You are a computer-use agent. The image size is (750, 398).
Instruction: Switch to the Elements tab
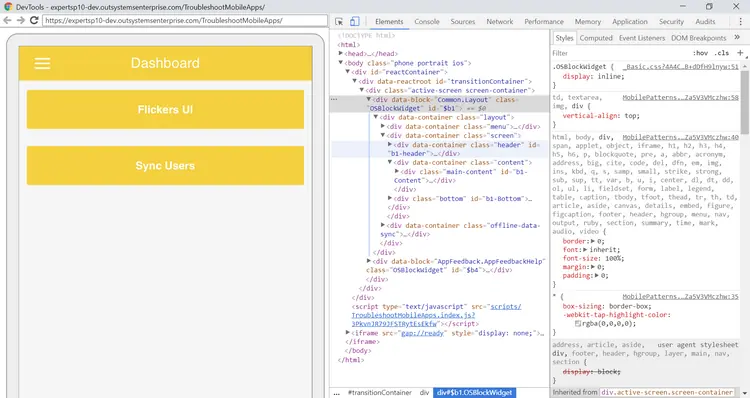(x=389, y=22)
